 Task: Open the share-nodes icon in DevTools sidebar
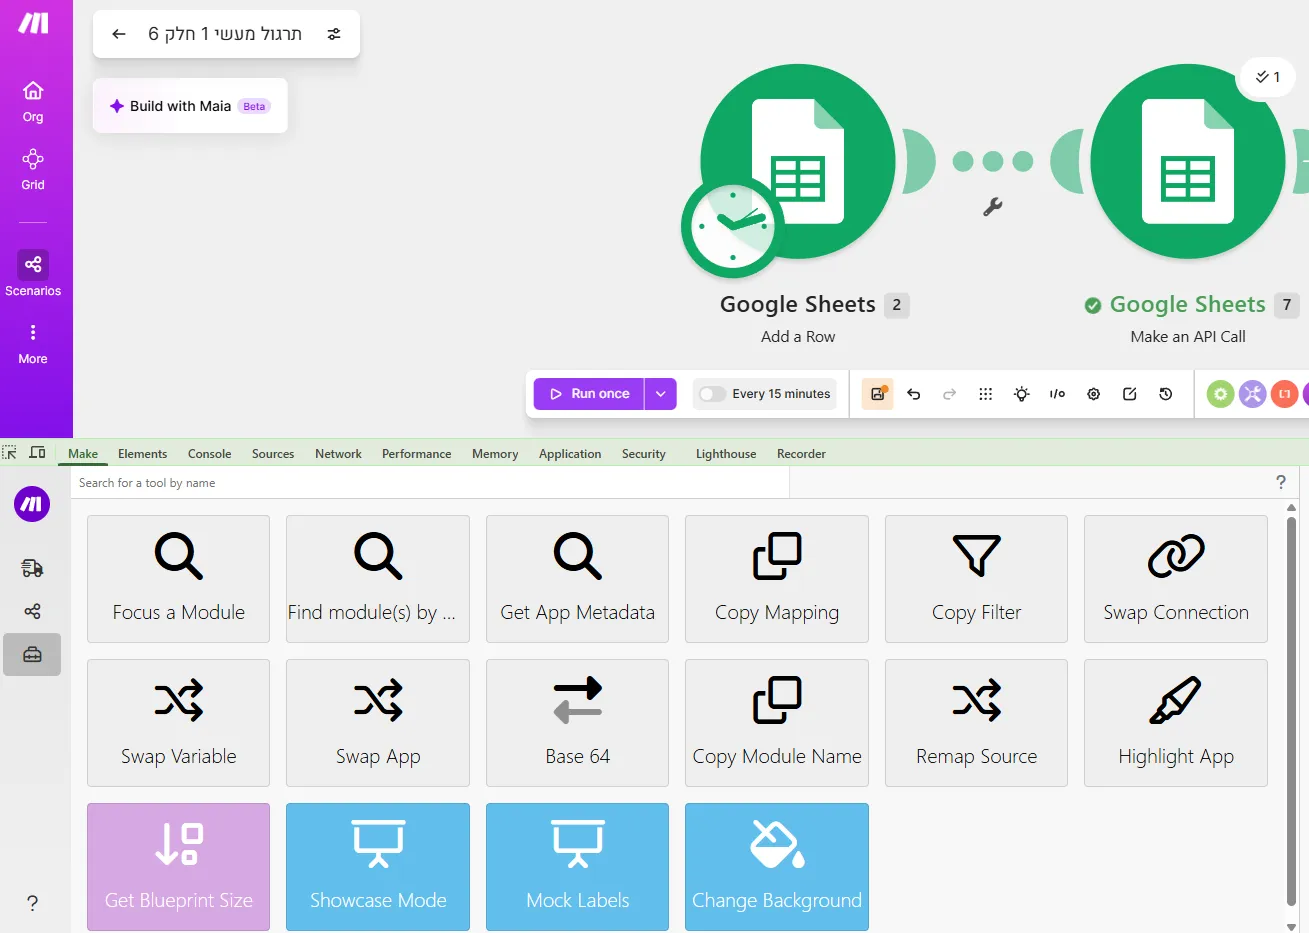(x=32, y=611)
